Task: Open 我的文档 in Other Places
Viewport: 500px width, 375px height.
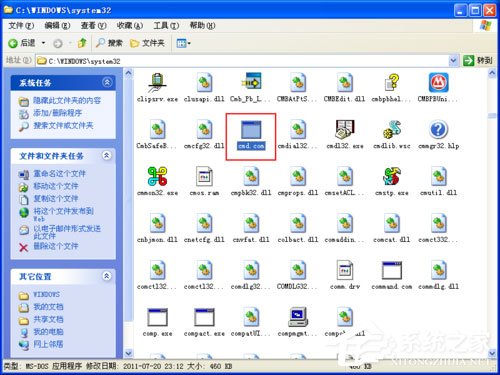Action: (x=48, y=307)
